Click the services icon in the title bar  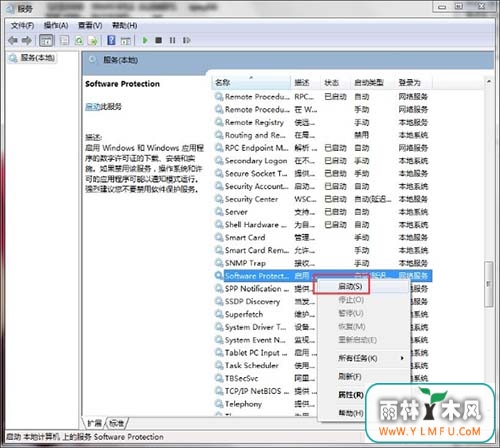10,9
